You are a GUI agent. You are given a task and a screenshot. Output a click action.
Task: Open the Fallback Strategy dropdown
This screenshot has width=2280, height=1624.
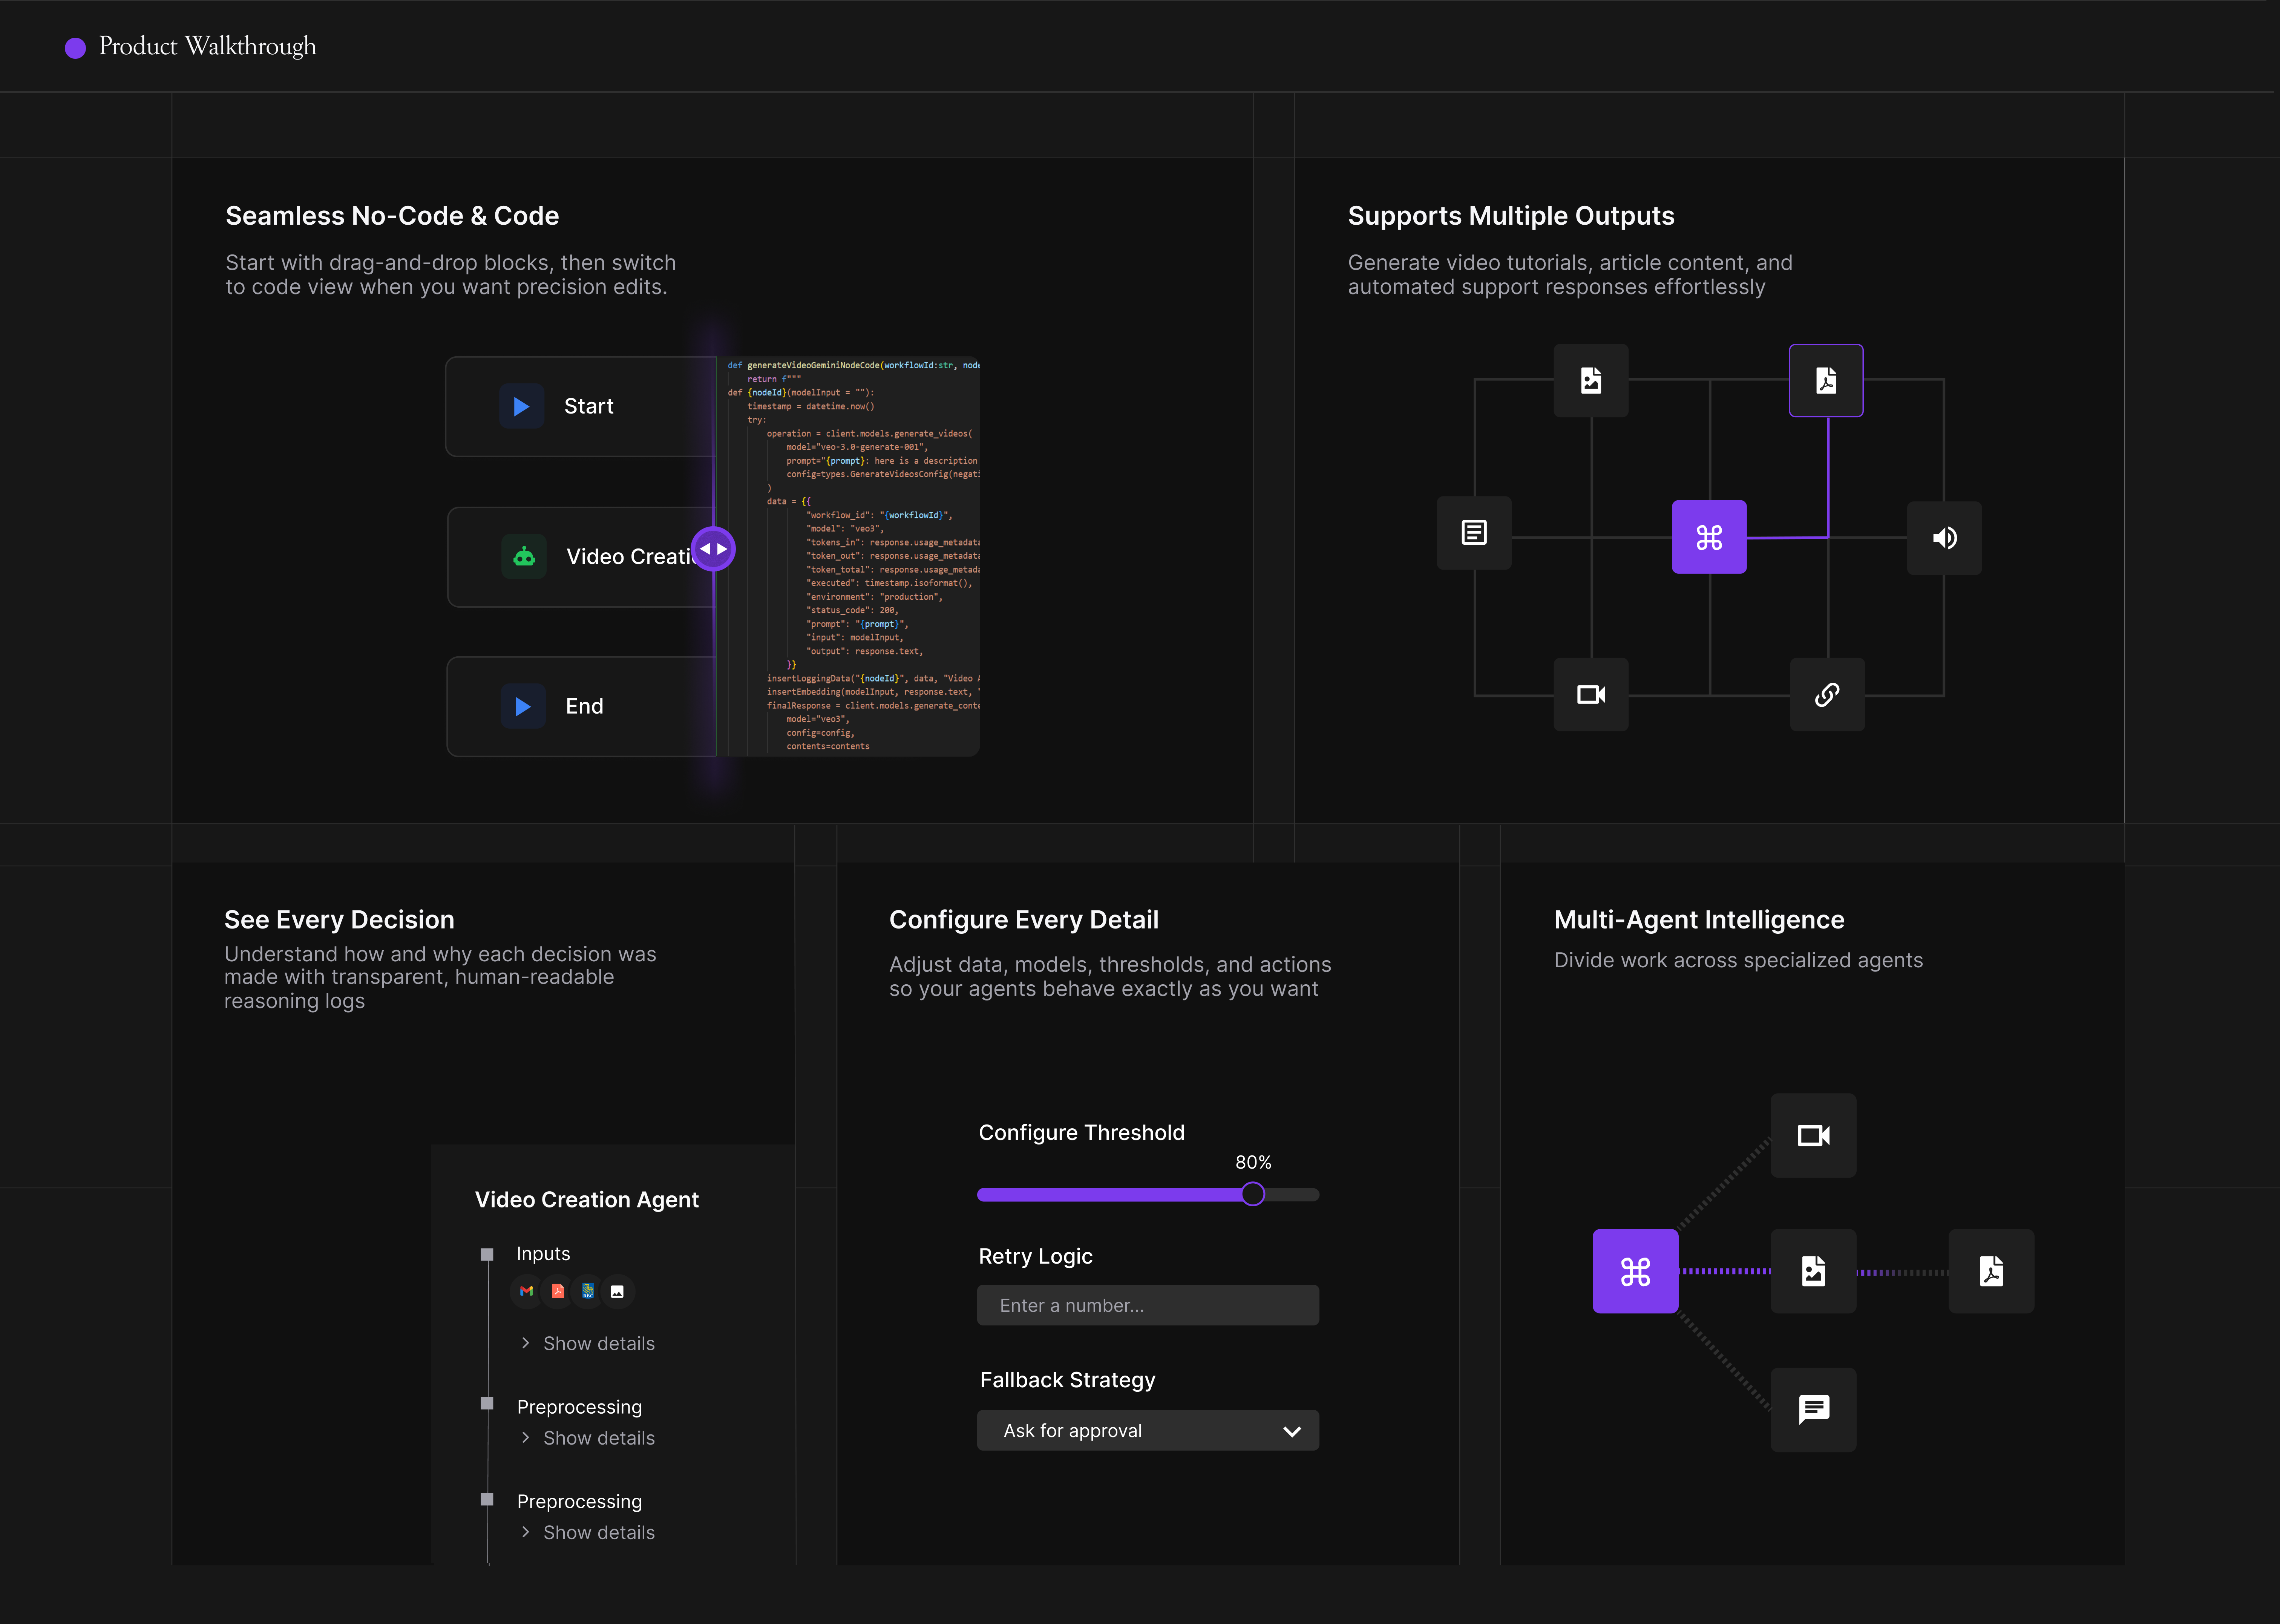pos(1147,1430)
